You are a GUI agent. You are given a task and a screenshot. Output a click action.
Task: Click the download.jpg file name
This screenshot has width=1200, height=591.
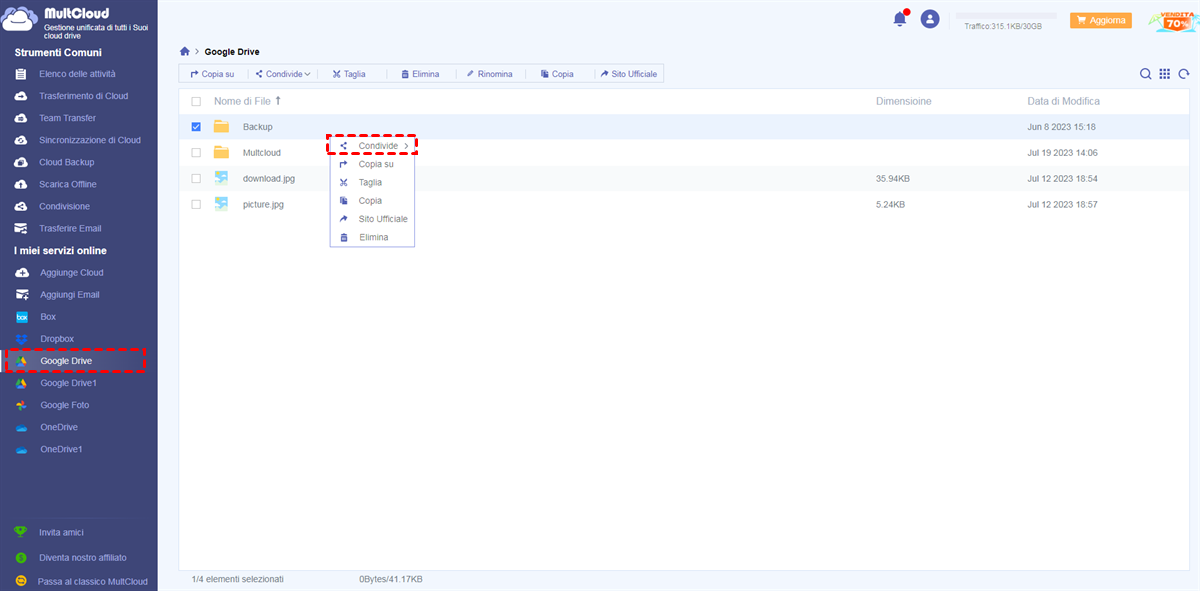pyautogui.click(x=269, y=178)
